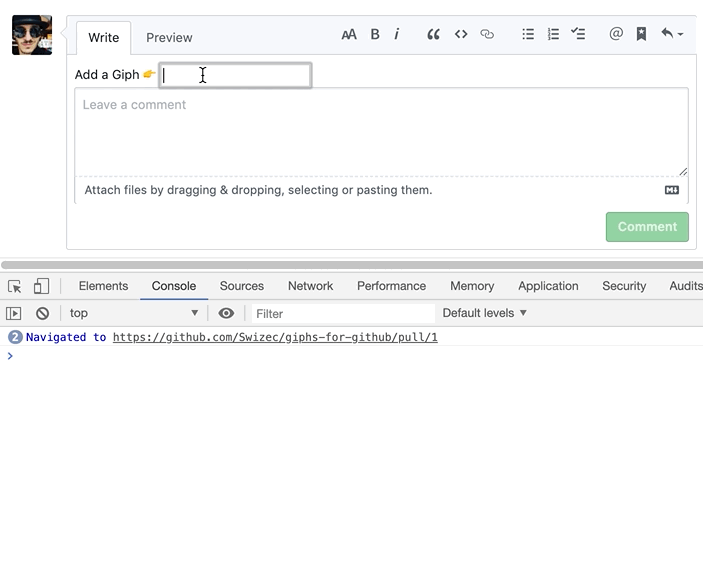Screen dimensions: 703x576
Task: Insert a bulleted list
Action: click(x=528, y=34)
